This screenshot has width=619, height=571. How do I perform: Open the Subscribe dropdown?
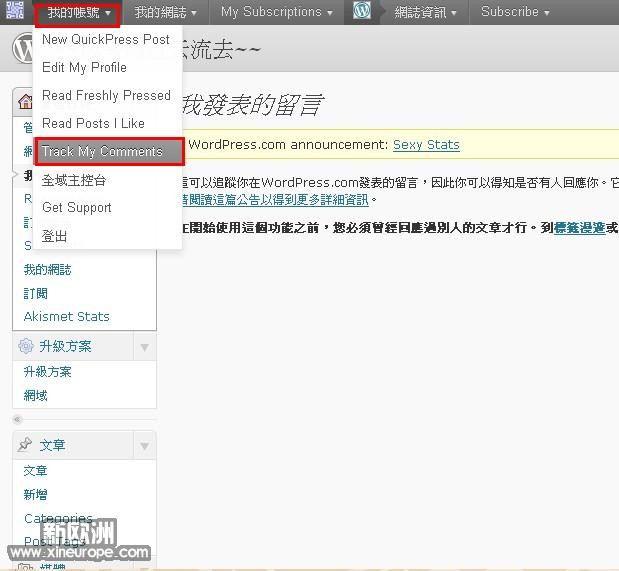click(x=515, y=12)
